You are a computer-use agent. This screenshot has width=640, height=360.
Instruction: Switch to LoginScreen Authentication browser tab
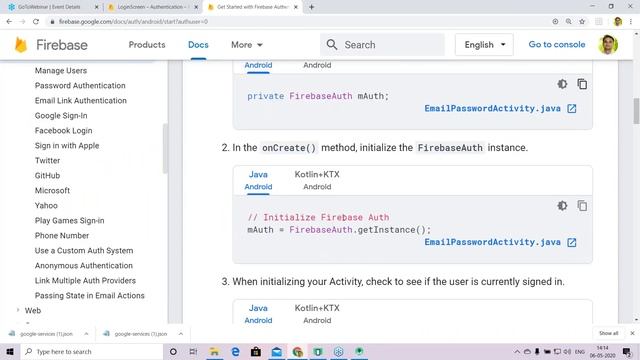(152, 7)
